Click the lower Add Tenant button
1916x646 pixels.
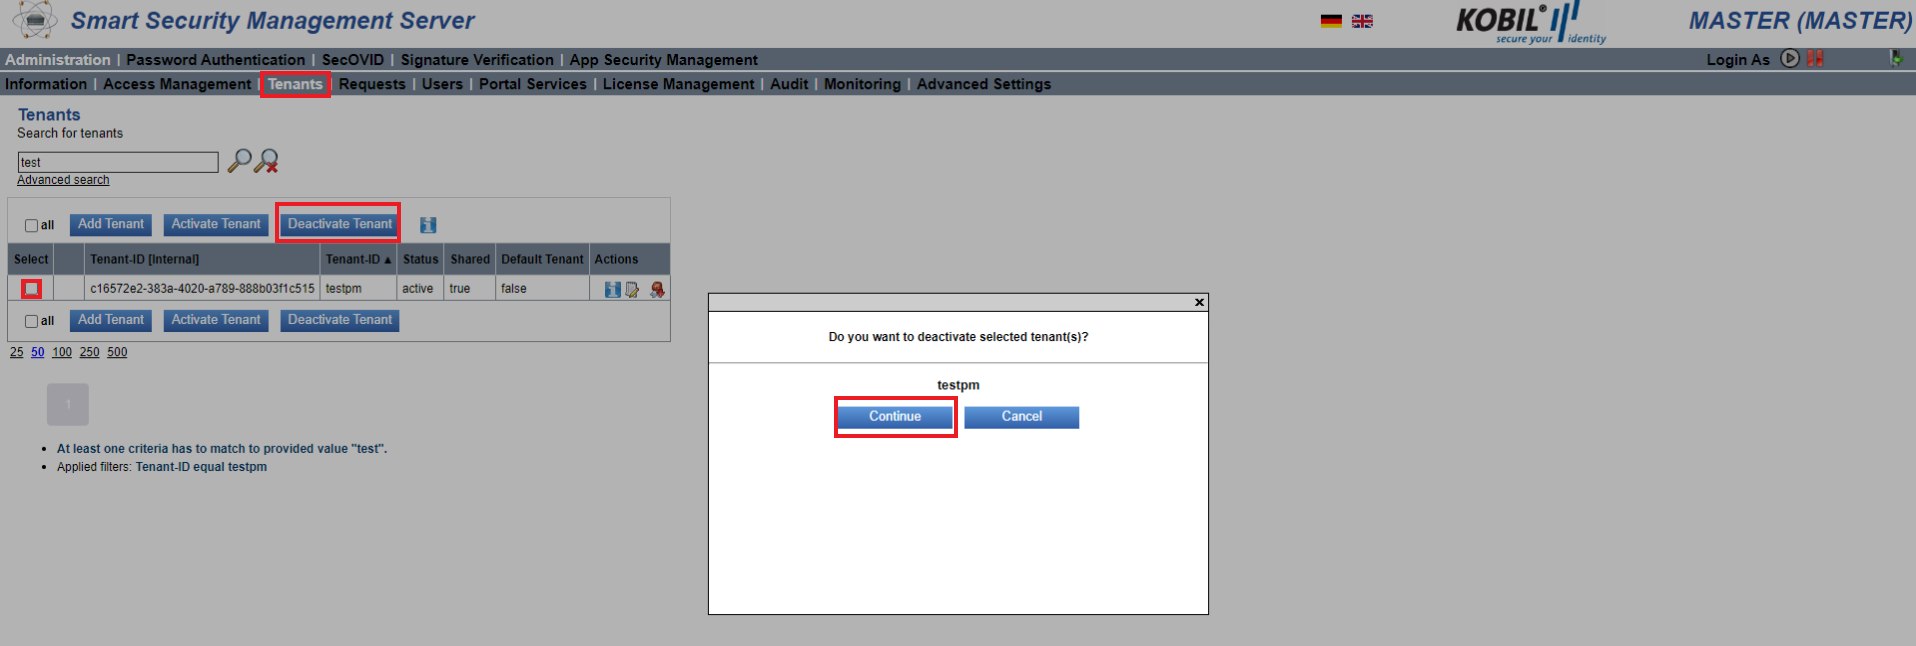(x=111, y=320)
